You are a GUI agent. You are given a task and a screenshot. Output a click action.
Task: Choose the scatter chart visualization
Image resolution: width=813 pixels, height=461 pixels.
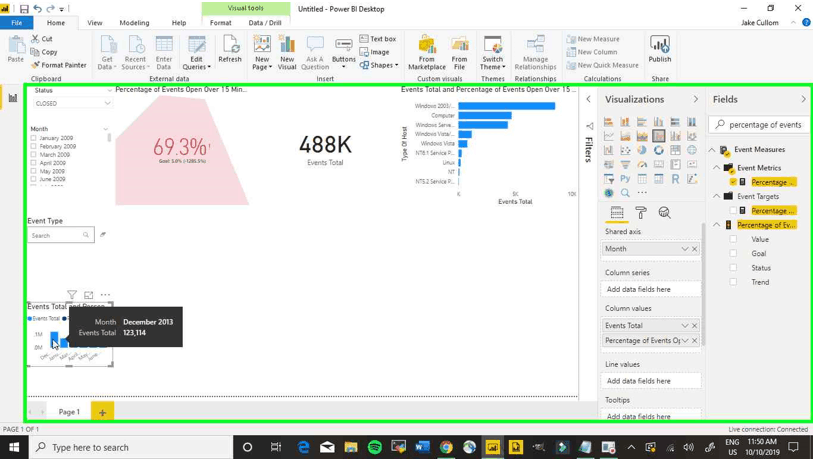coord(625,150)
